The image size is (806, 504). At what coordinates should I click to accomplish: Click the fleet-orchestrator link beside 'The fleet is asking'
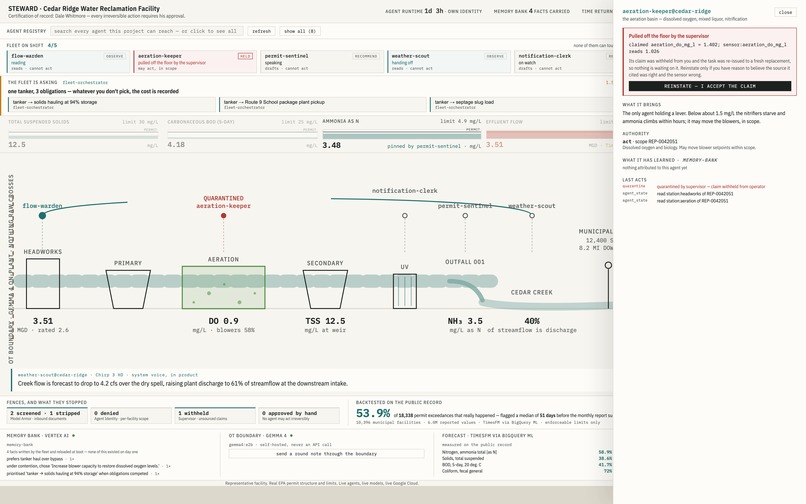click(x=85, y=82)
